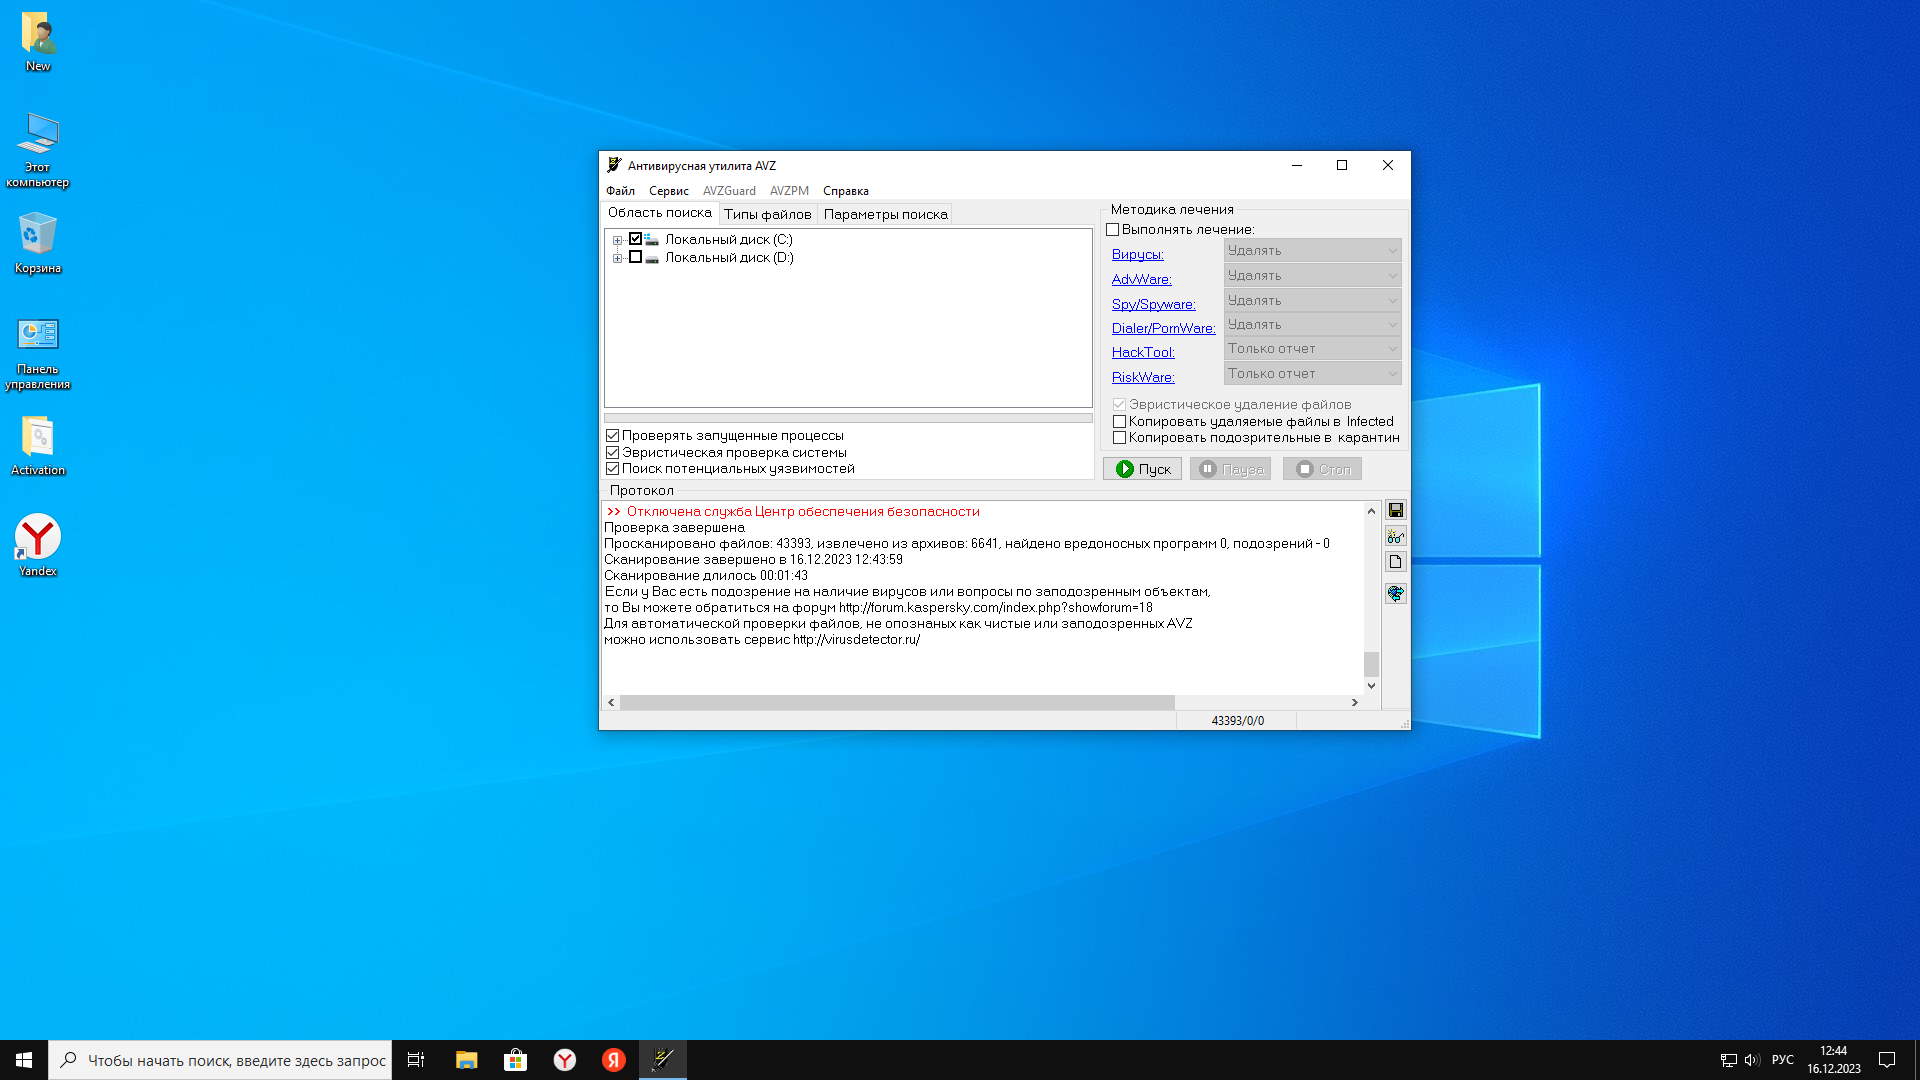Click the protocol horizontal scrollbar
The height and width of the screenshot is (1080, 1920).
[x=896, y=703]
